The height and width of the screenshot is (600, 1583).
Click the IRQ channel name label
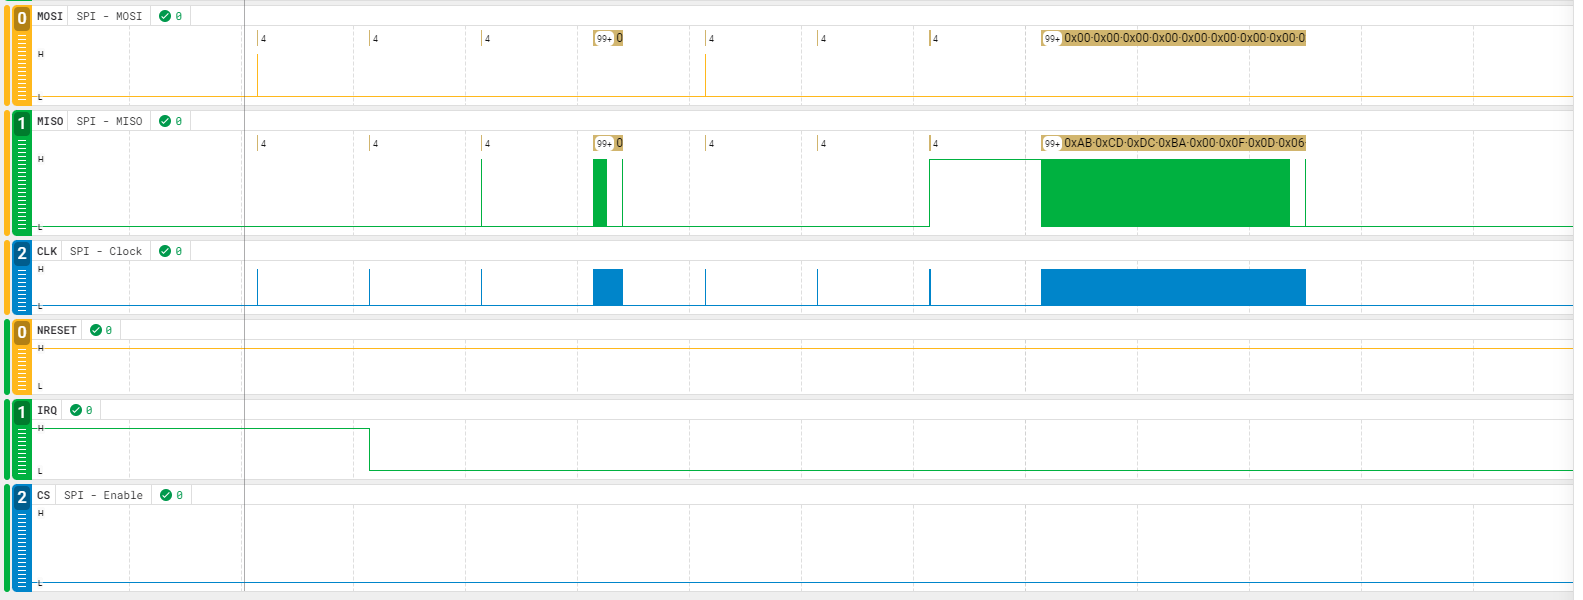[x=47, y=410]
